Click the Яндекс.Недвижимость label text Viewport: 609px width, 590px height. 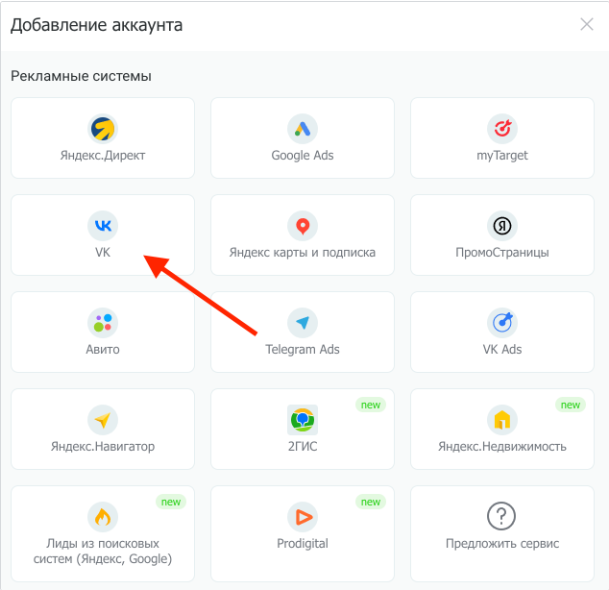tap(502, 447)
